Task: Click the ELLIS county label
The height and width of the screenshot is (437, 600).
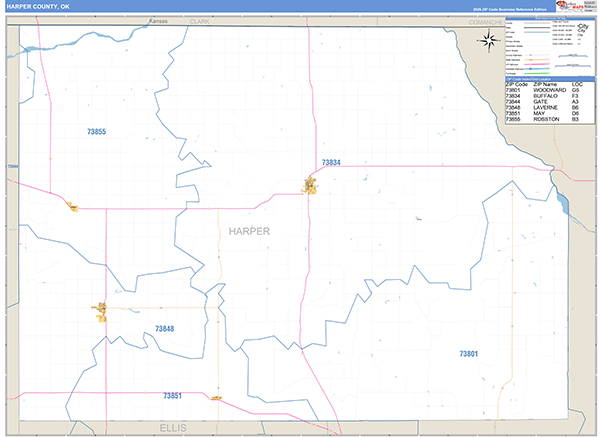Action: coord(173,428)
